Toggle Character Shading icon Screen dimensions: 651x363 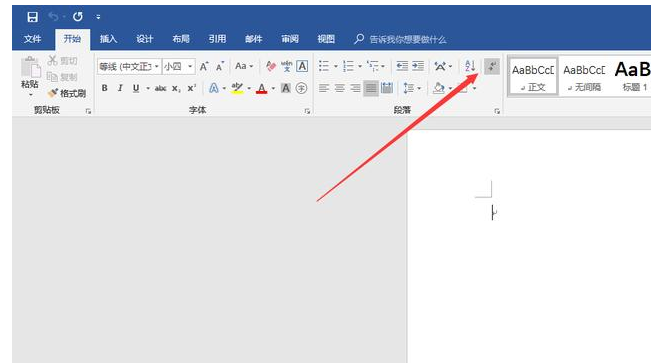286,88
